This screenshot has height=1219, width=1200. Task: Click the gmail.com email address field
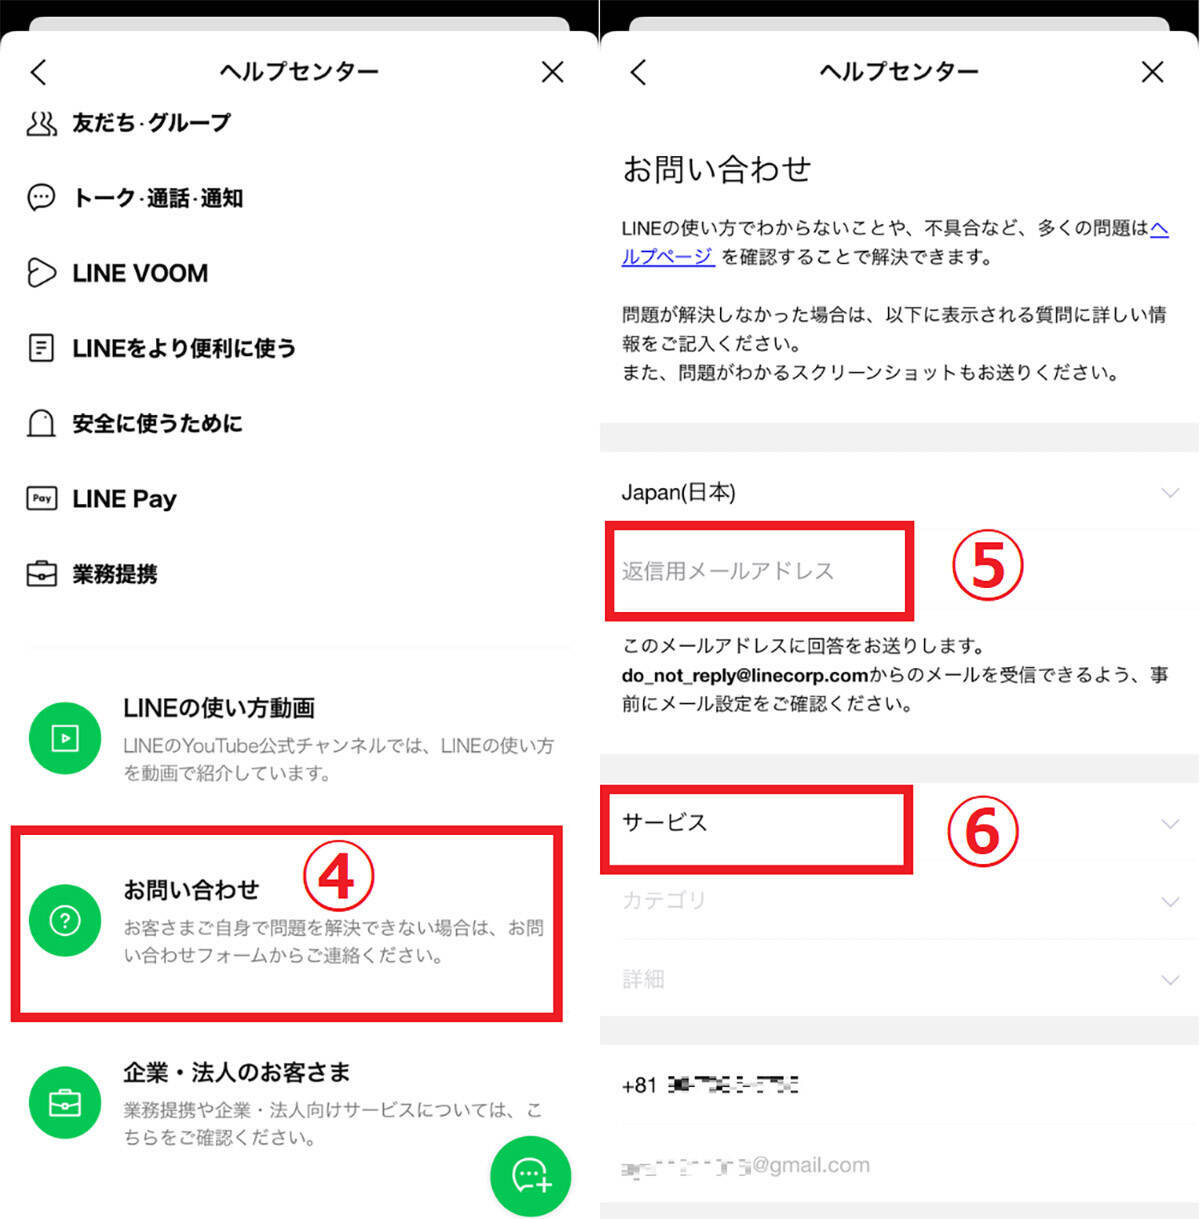(899, 1164)
